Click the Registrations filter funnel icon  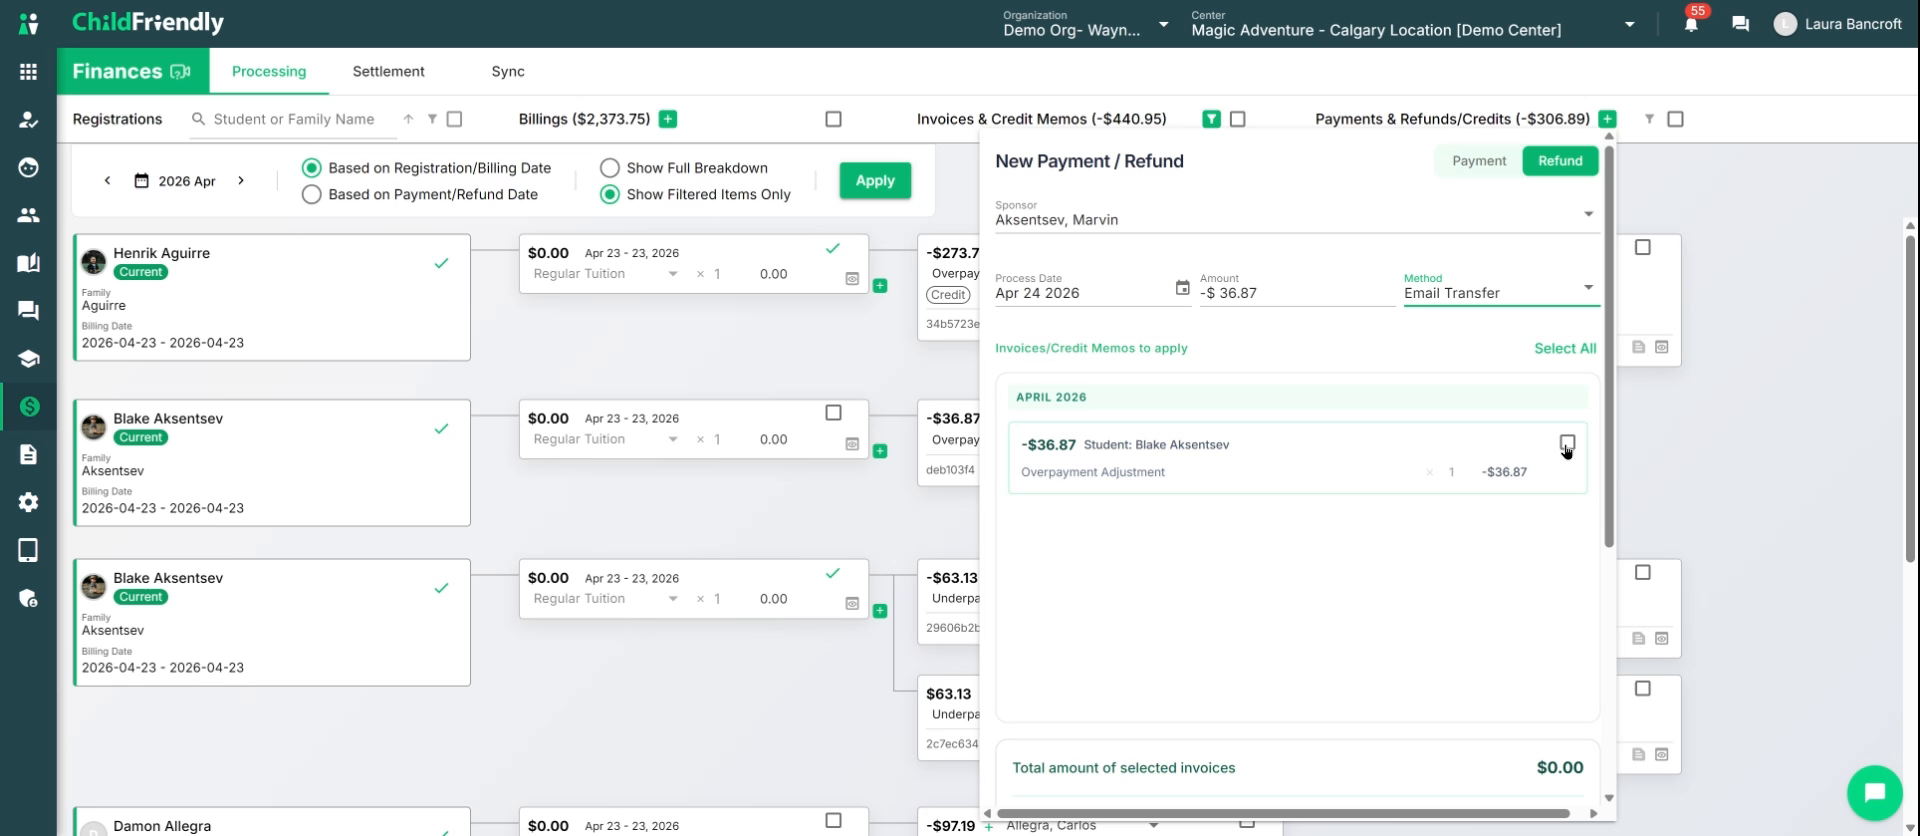pos(432,119)
